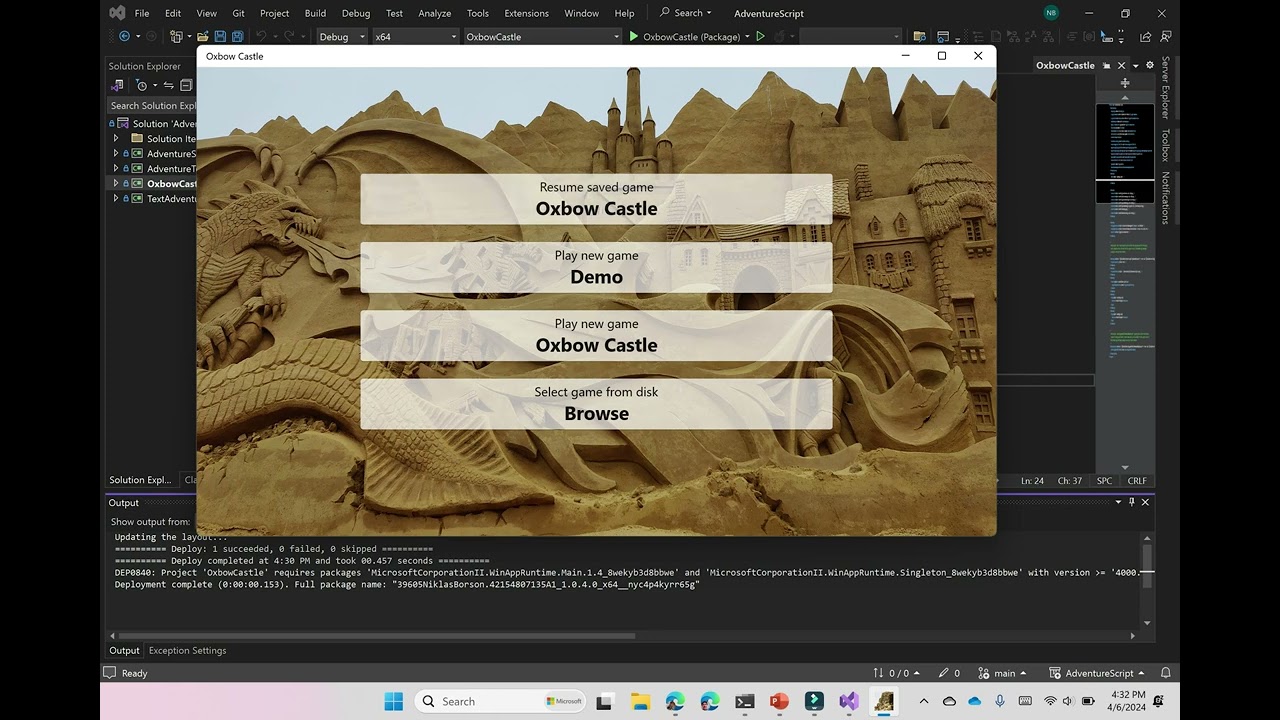The width and height of the screenshot is (1280, 720).
Task: Open the OxbowCastle startup project dropdown
Action: (542, 36)
